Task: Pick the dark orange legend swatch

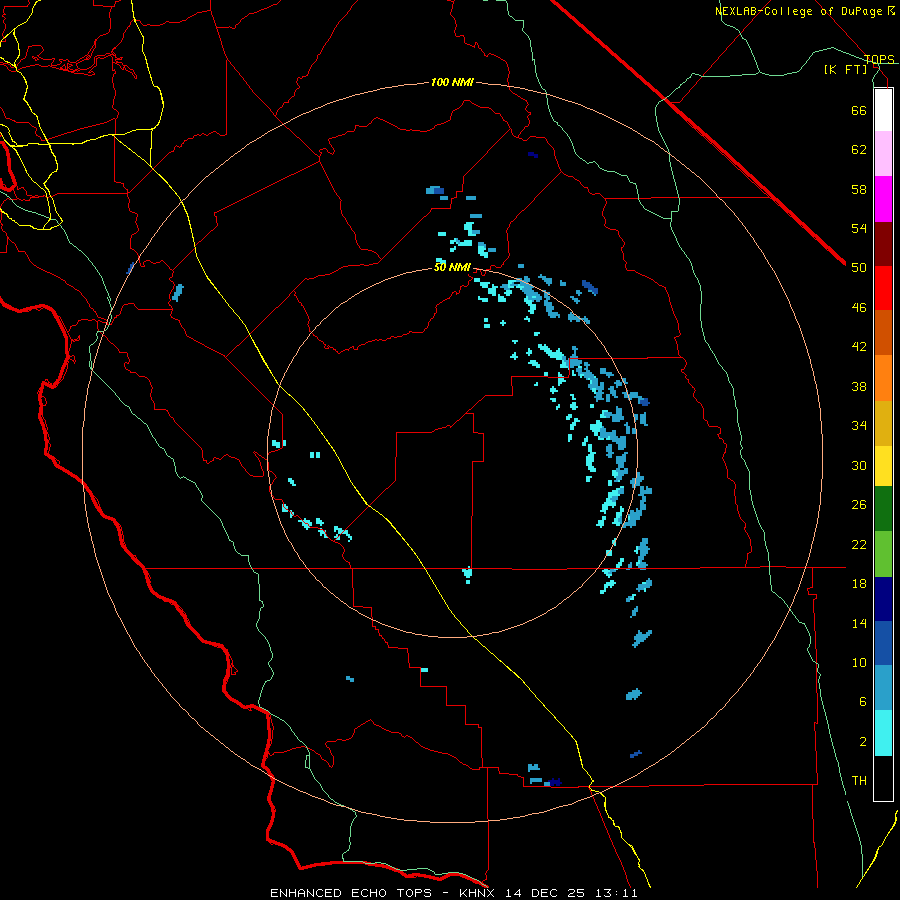Action: click(883, 332)
